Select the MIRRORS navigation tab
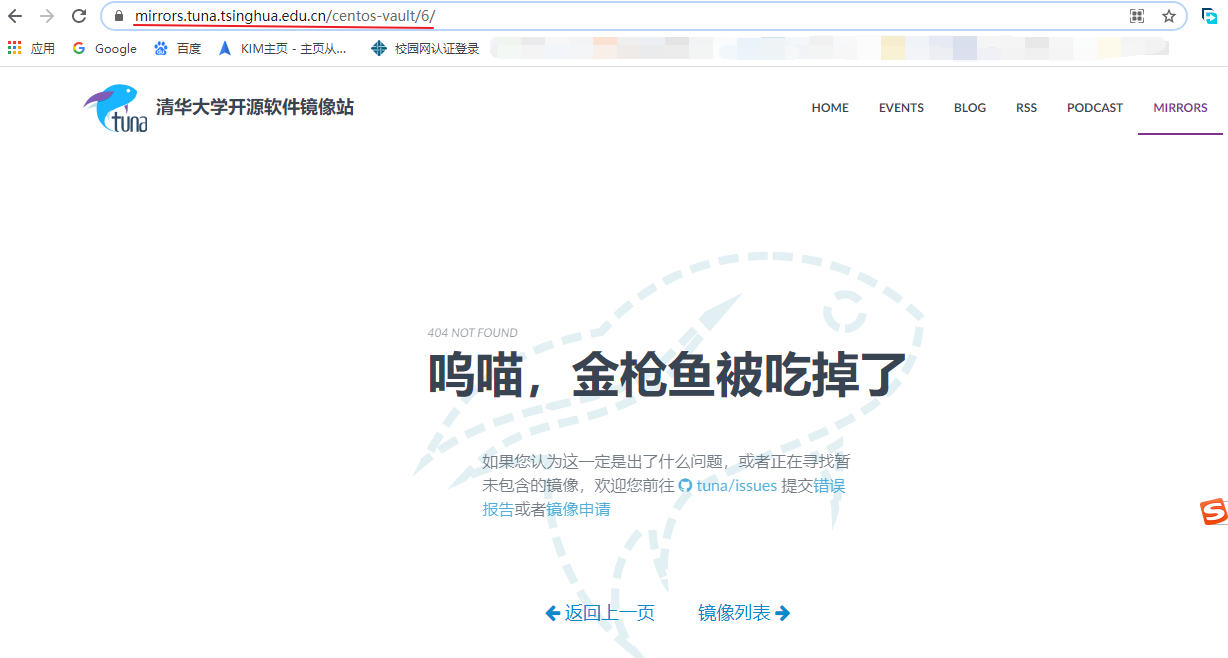Image resolution: width=1228 pixels, height=658 pixels. coord(1180,108)
